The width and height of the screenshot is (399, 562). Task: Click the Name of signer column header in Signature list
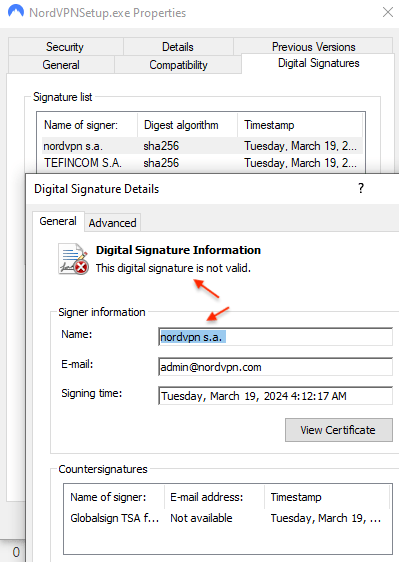click(x=87, y=125)
